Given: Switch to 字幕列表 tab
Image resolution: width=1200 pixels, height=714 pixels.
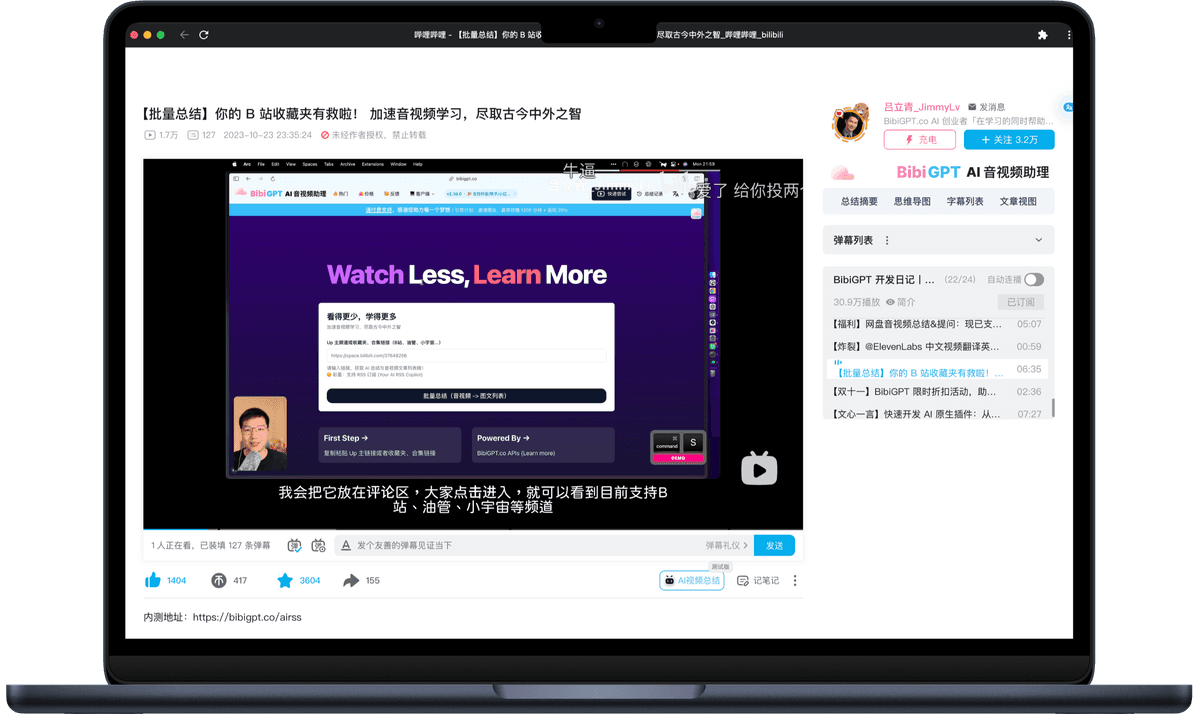Looking at the screenshot, I should (x=965, y=201).
